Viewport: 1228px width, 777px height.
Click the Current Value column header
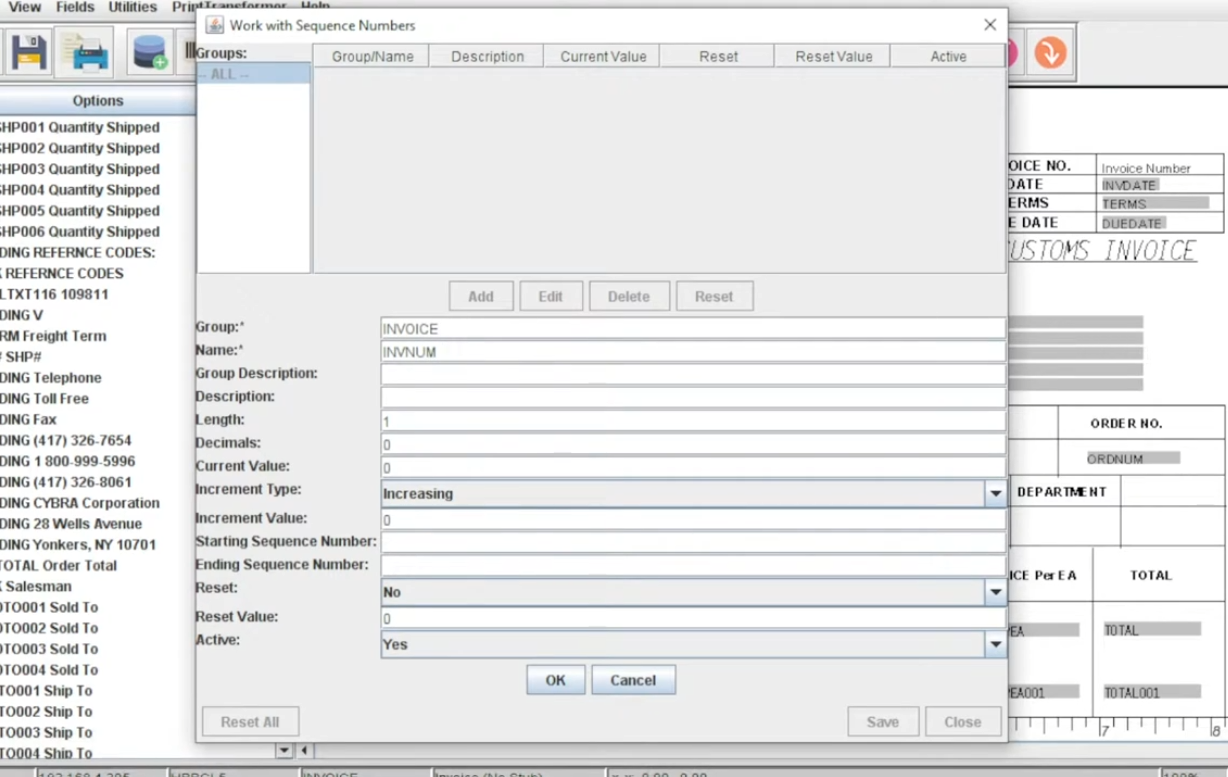point(603,56)
